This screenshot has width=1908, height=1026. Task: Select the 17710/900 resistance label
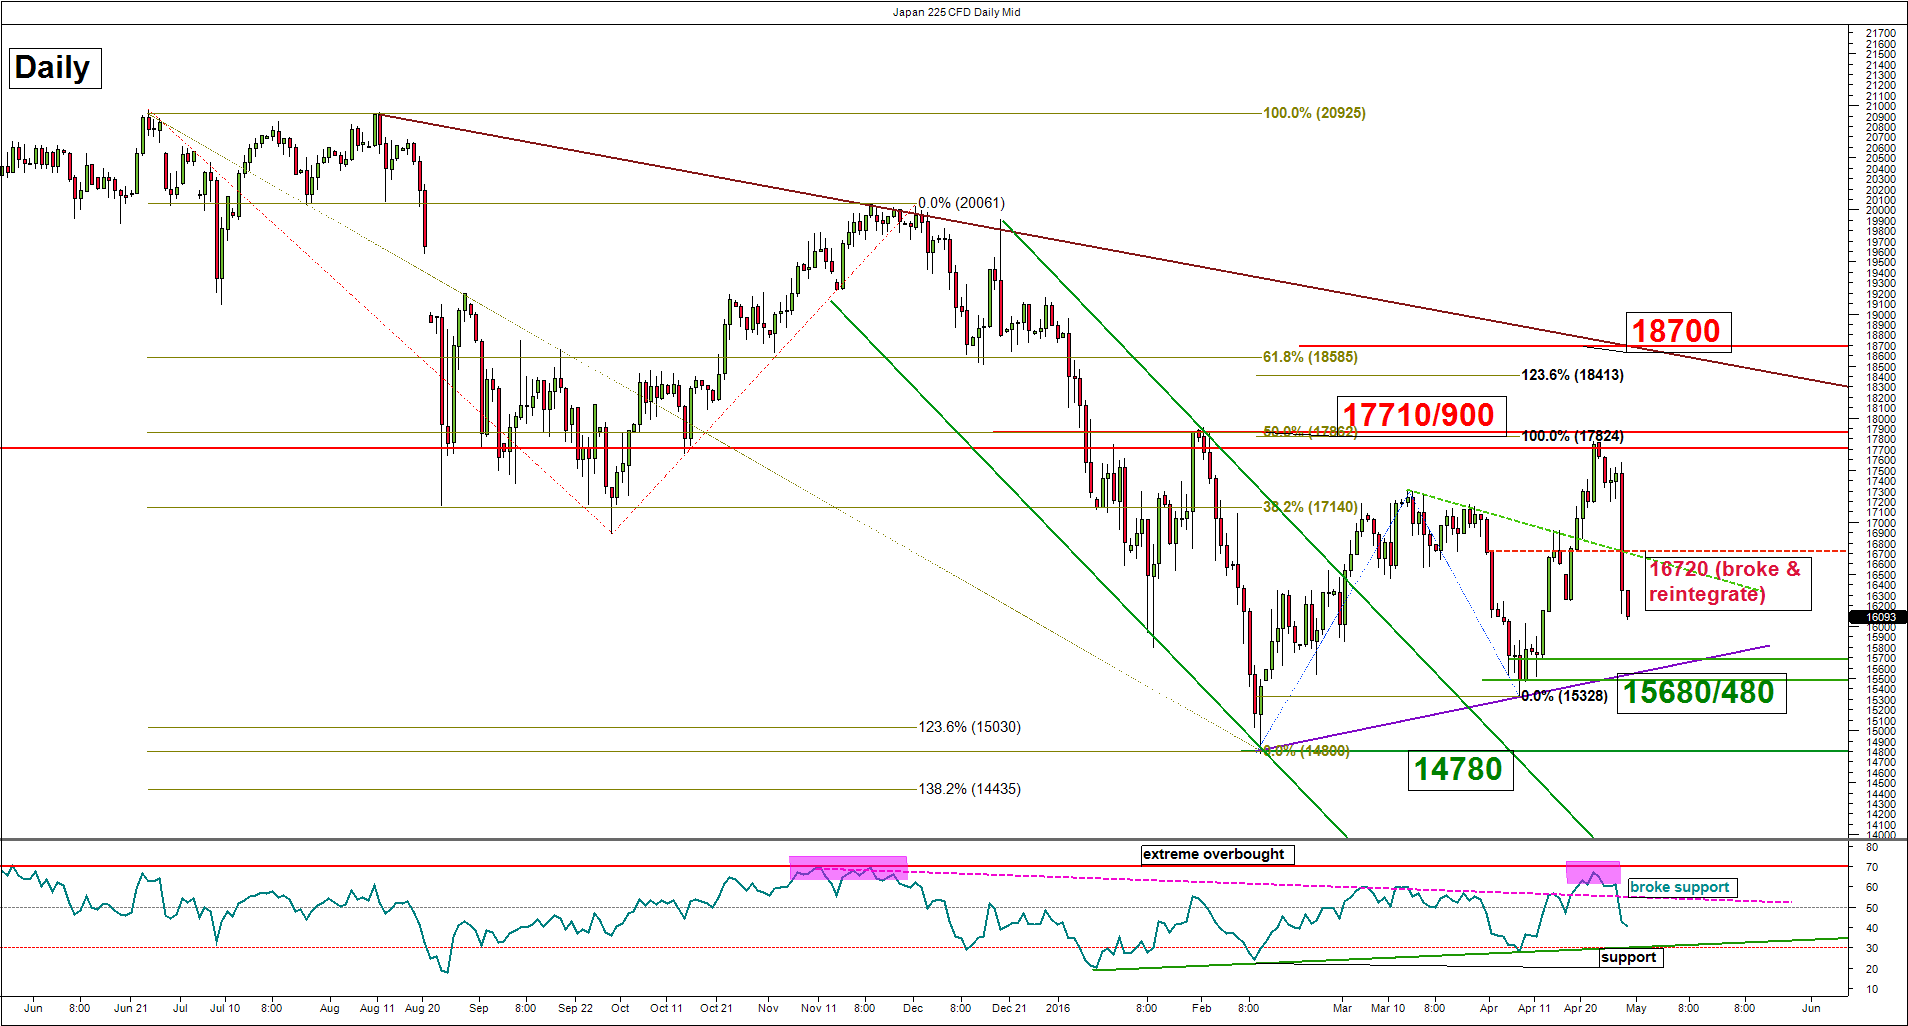[x=1419, y=415]
